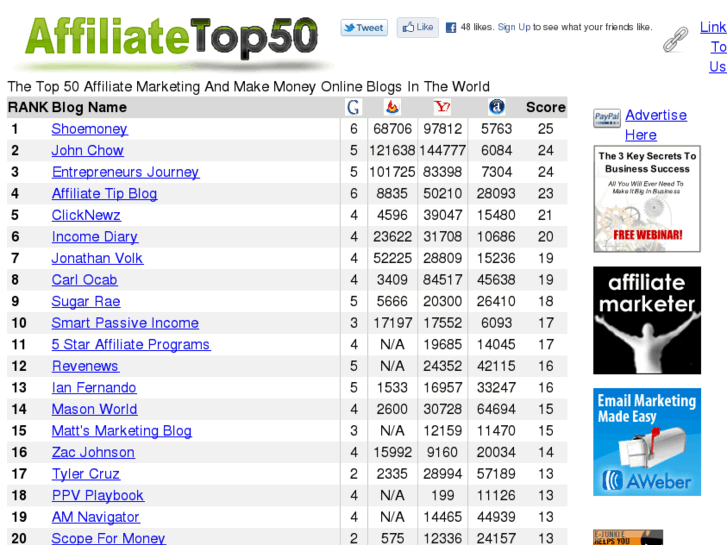Open the Affiliate Tip Blog link
This screenshot has width=727, height=545.
(104, 193)
